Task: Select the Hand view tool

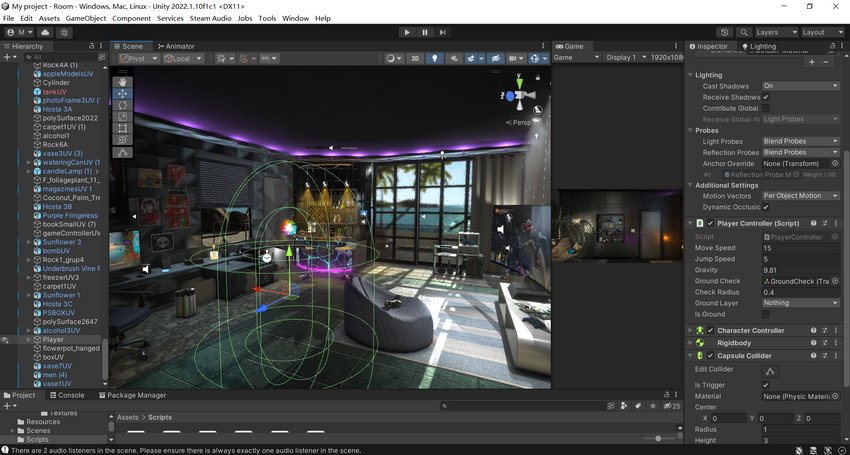Action: (123, 82)
